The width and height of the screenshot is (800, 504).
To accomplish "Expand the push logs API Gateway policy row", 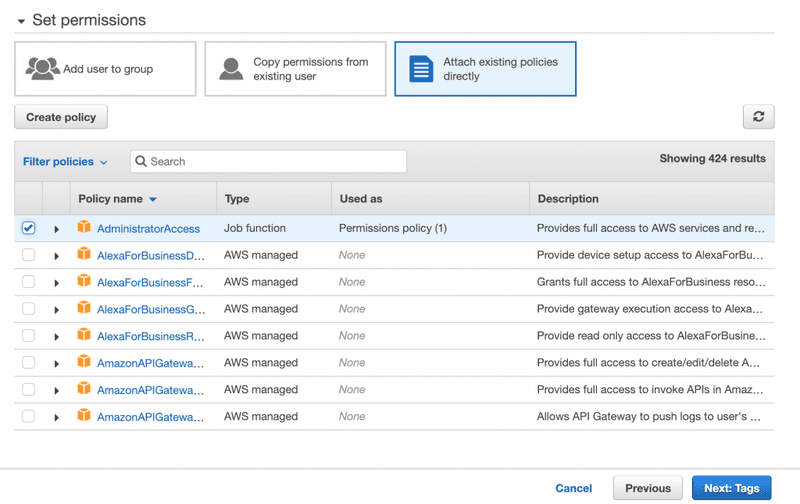I will pos(57,418).
